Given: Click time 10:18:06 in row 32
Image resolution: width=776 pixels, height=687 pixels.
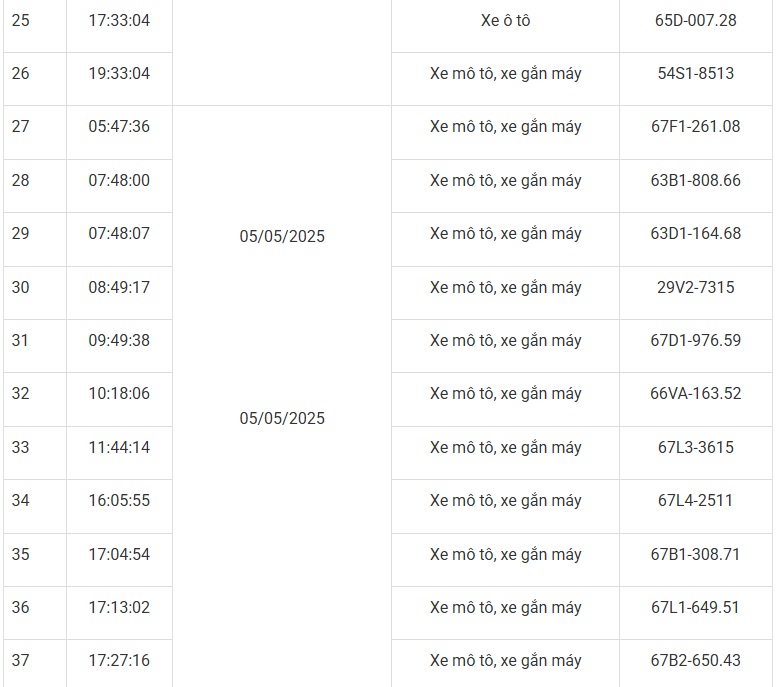Looking at the screenshot, I should pos(119,394).
